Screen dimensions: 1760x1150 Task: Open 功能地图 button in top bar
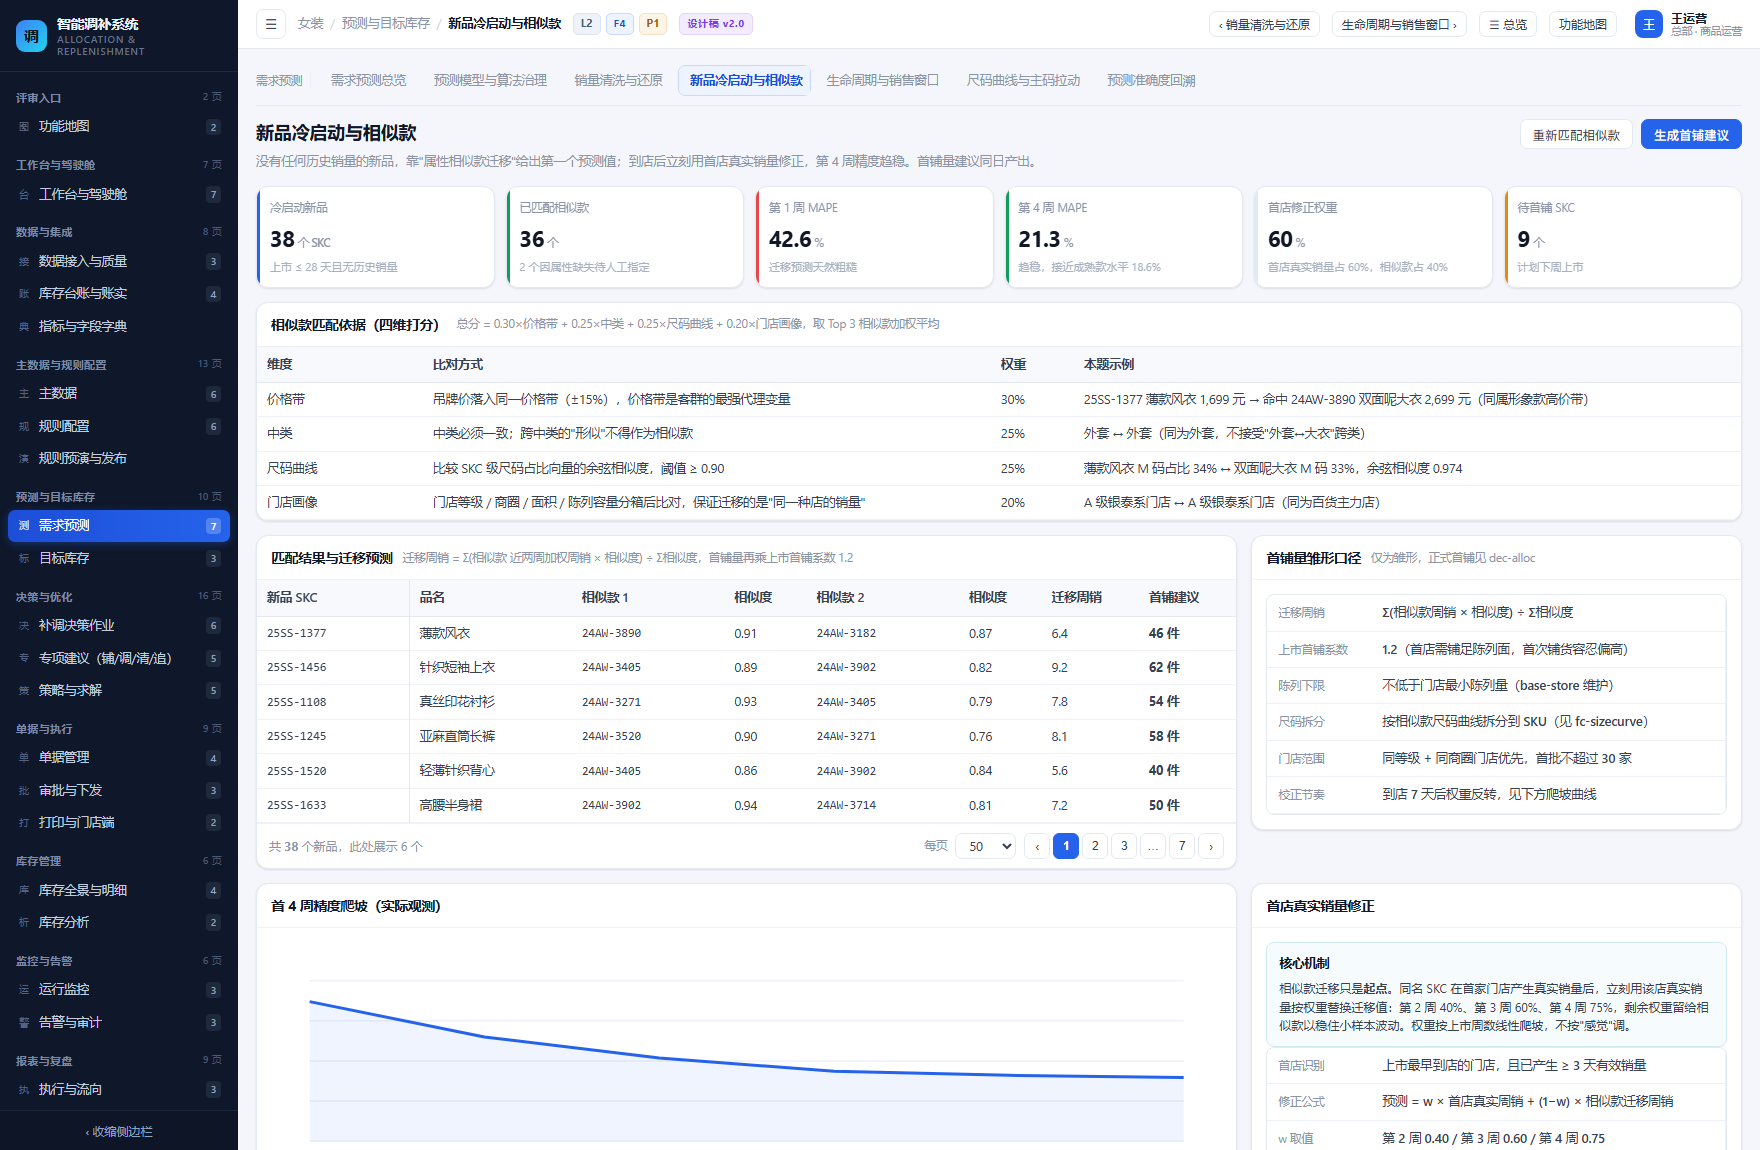(x=1583, y=24)
